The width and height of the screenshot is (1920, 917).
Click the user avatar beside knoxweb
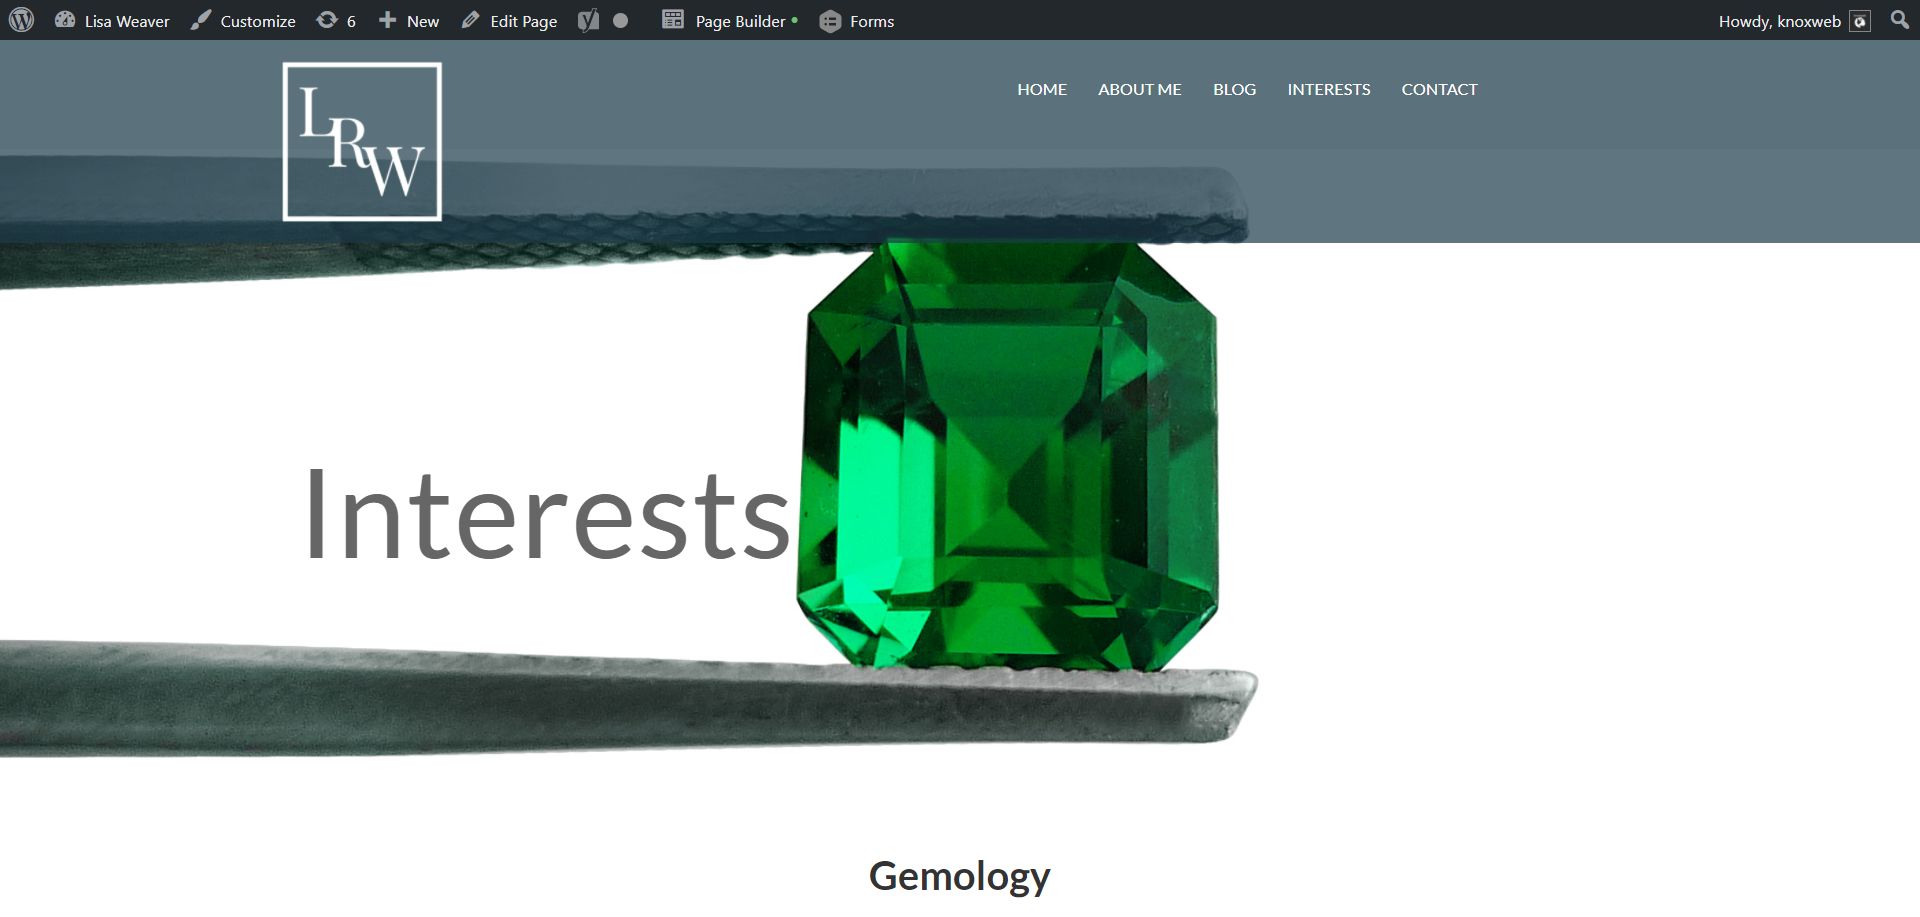tap(1860, 22)
